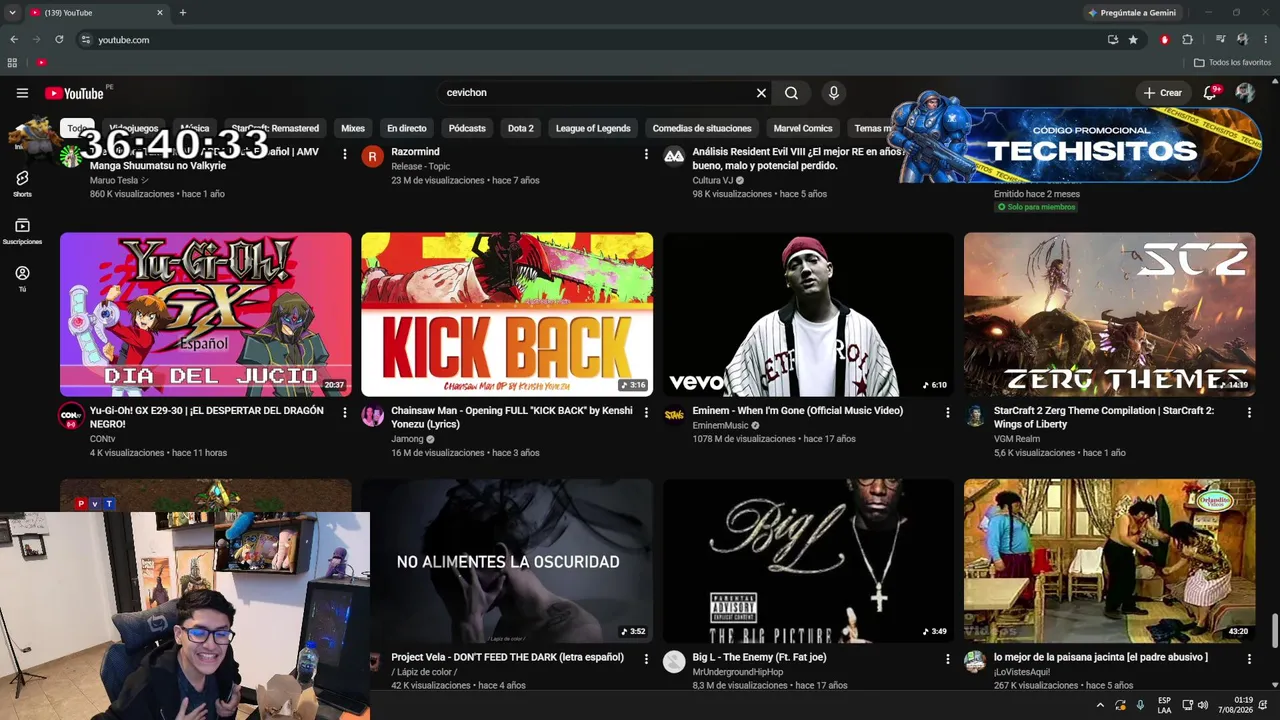Open the Razormind video title
Image resolution: width=1280 pixels, height=720 pixels.
[x=415, y=152]
